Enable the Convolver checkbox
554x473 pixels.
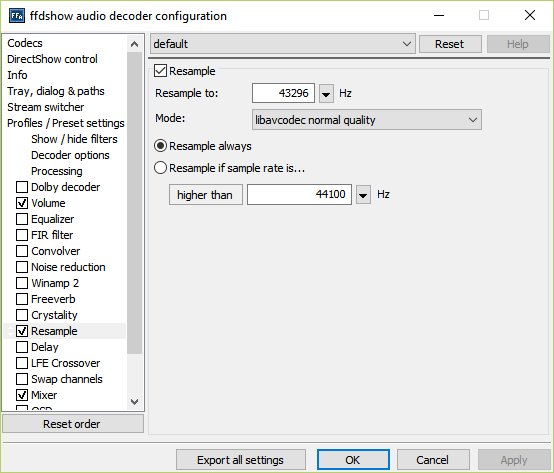point(22,251)
